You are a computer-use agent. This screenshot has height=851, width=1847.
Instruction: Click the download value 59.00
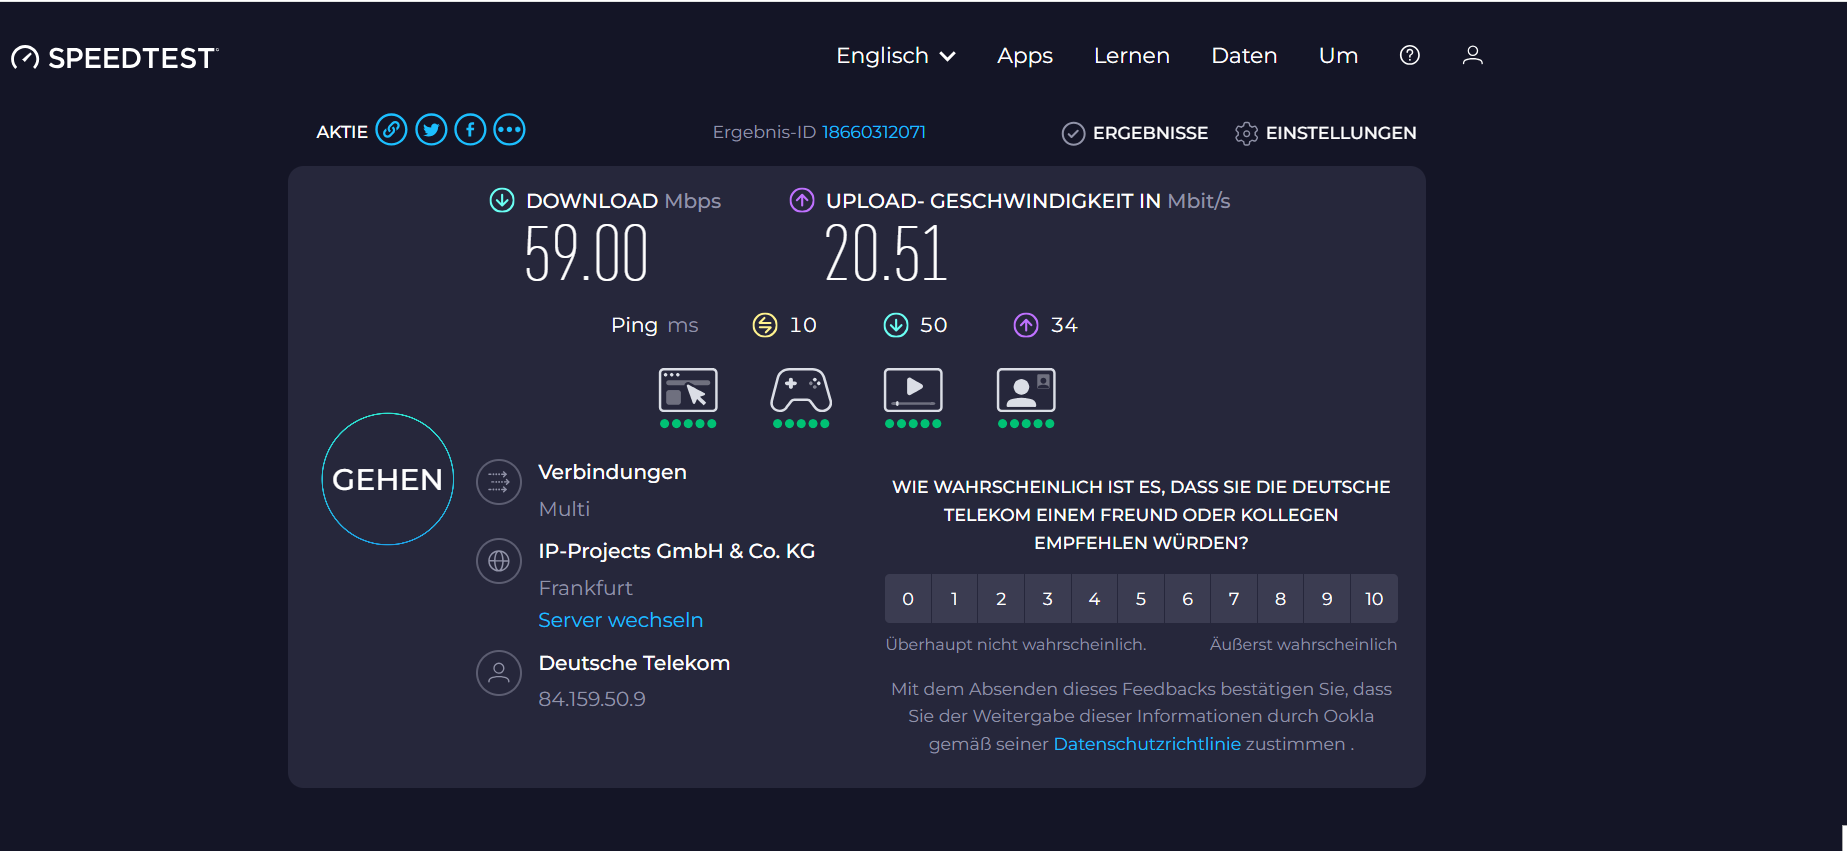click(587, 254)
